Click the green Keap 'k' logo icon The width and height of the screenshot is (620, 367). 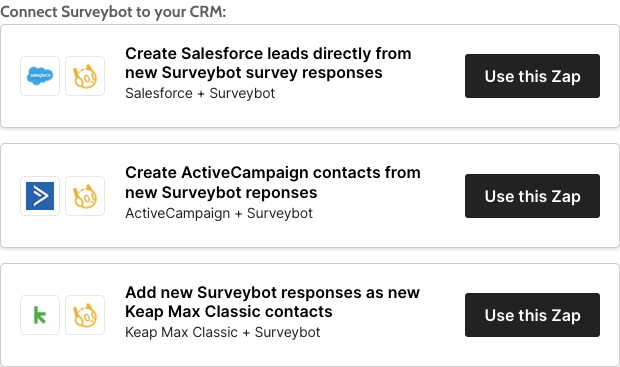tap(40, 315)
